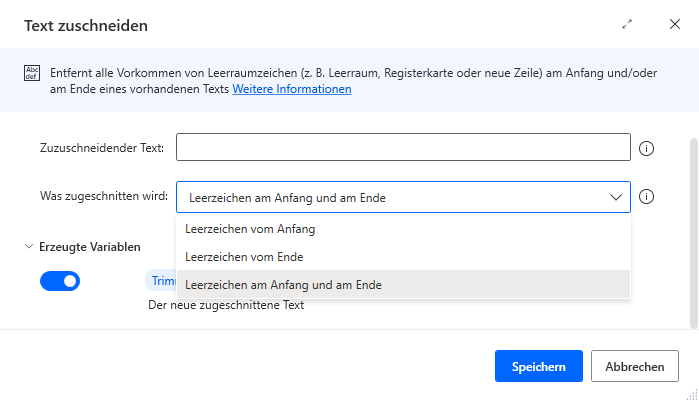Click the resize grip in the dialog corner
Image resolution: width=699 pixels, height=402 pixels.
click(x=692, y=395)
